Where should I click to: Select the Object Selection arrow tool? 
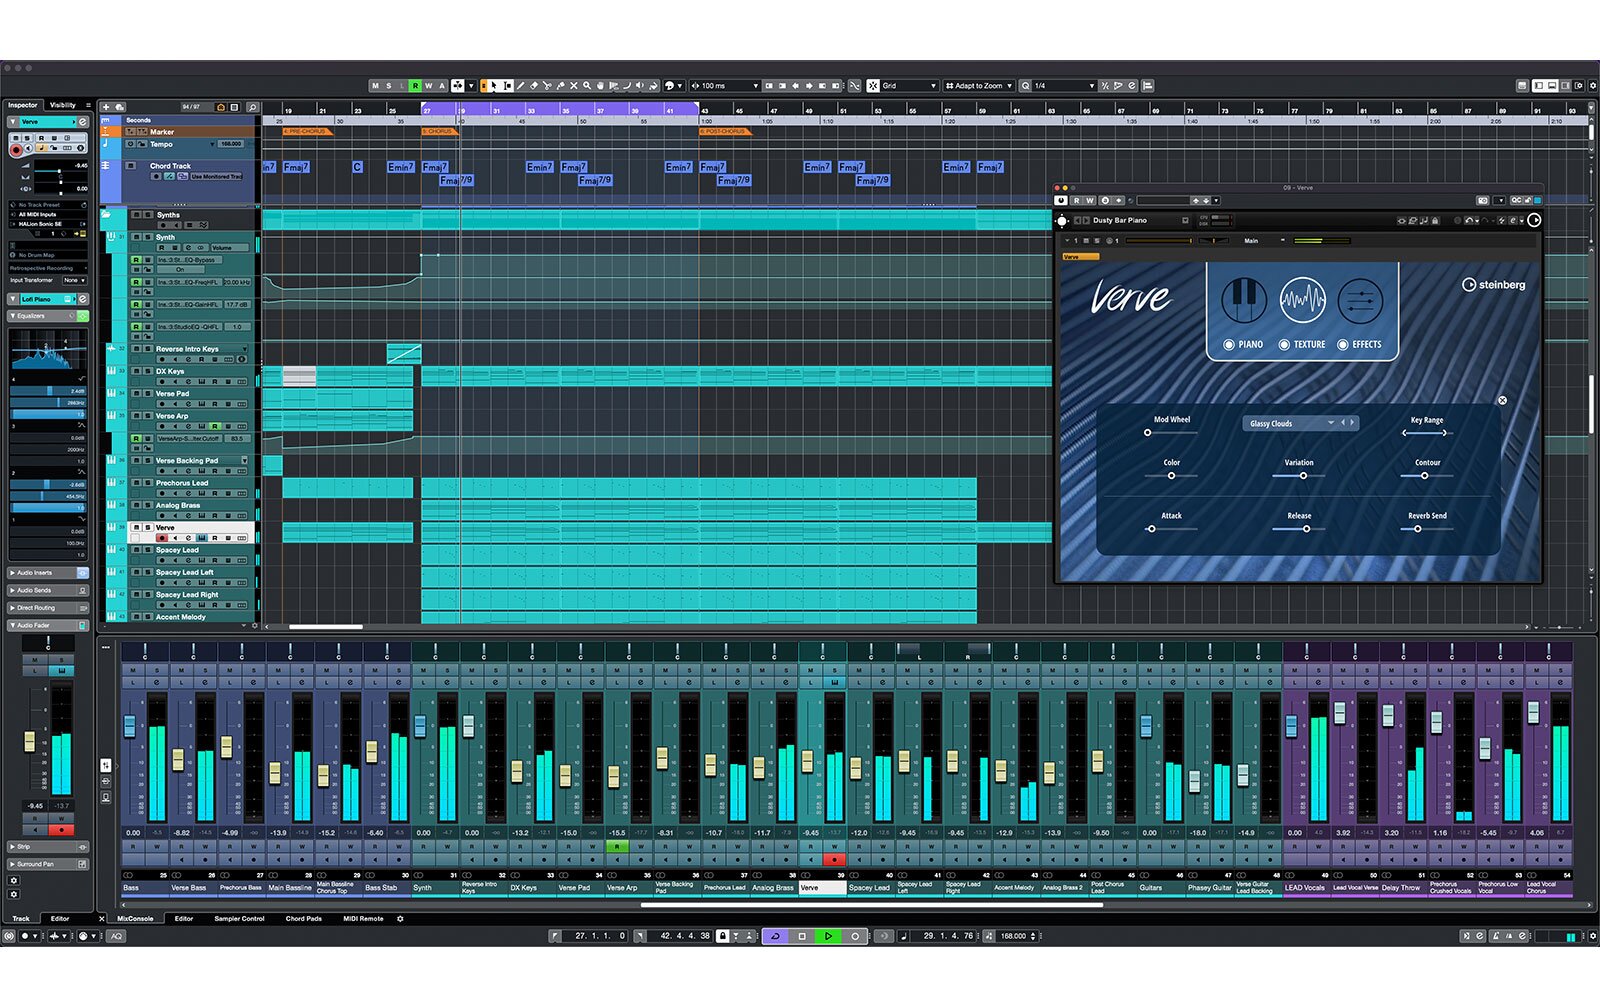click(x=494, y=86)
